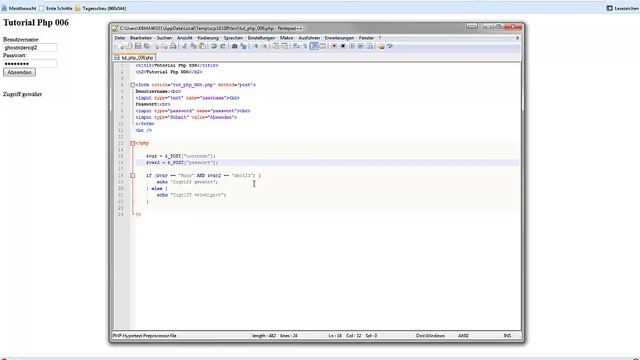Cut the selection with the scissors icon
The height and width of the screenshot is (360, 640).
[x=184, y=46]
